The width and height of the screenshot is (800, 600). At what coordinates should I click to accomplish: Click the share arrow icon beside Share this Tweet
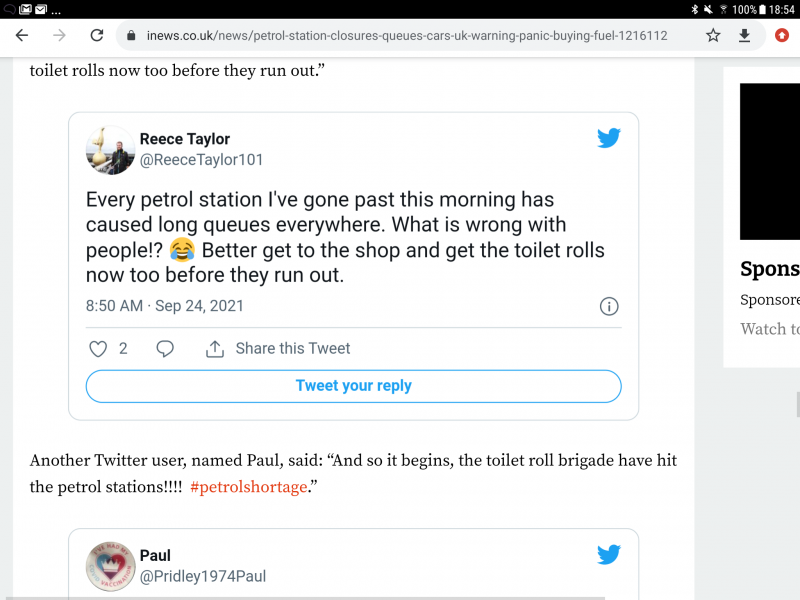click(x=215, y=348)
